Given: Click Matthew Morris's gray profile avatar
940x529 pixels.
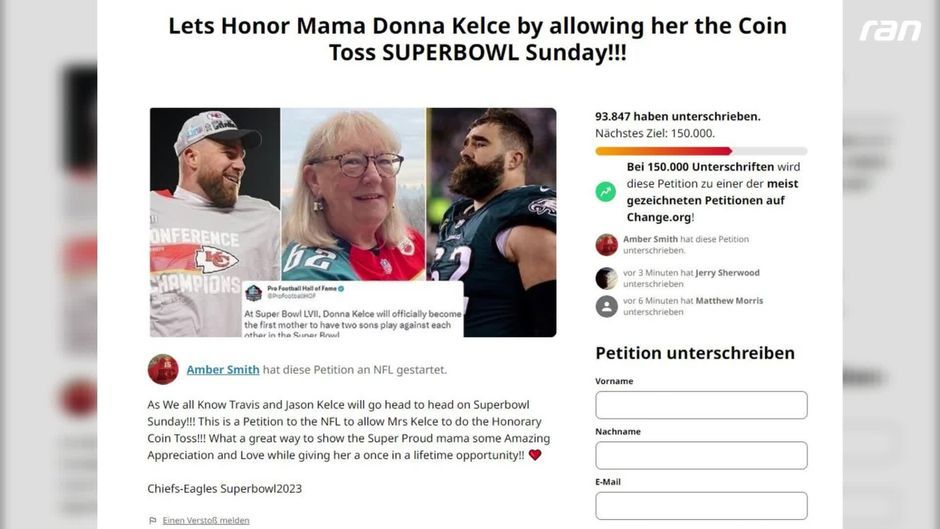Looking at the screenshot, I should click(606, 306).
